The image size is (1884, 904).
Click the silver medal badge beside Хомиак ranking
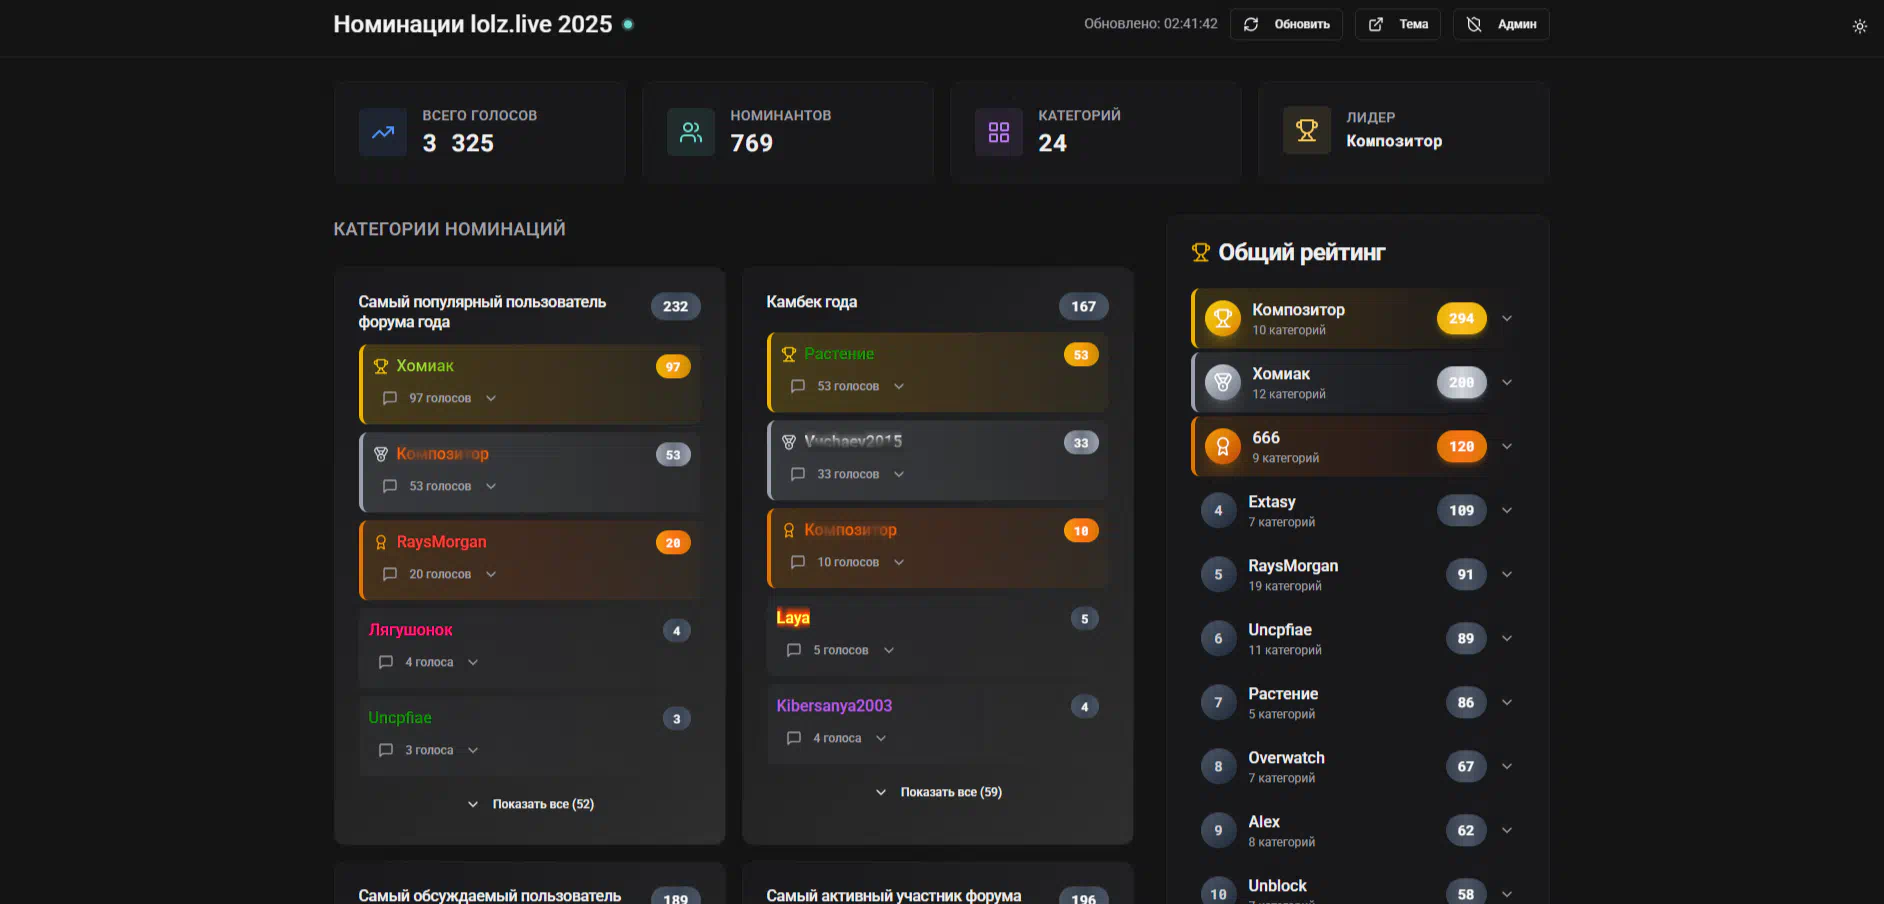click(1222, 383)
